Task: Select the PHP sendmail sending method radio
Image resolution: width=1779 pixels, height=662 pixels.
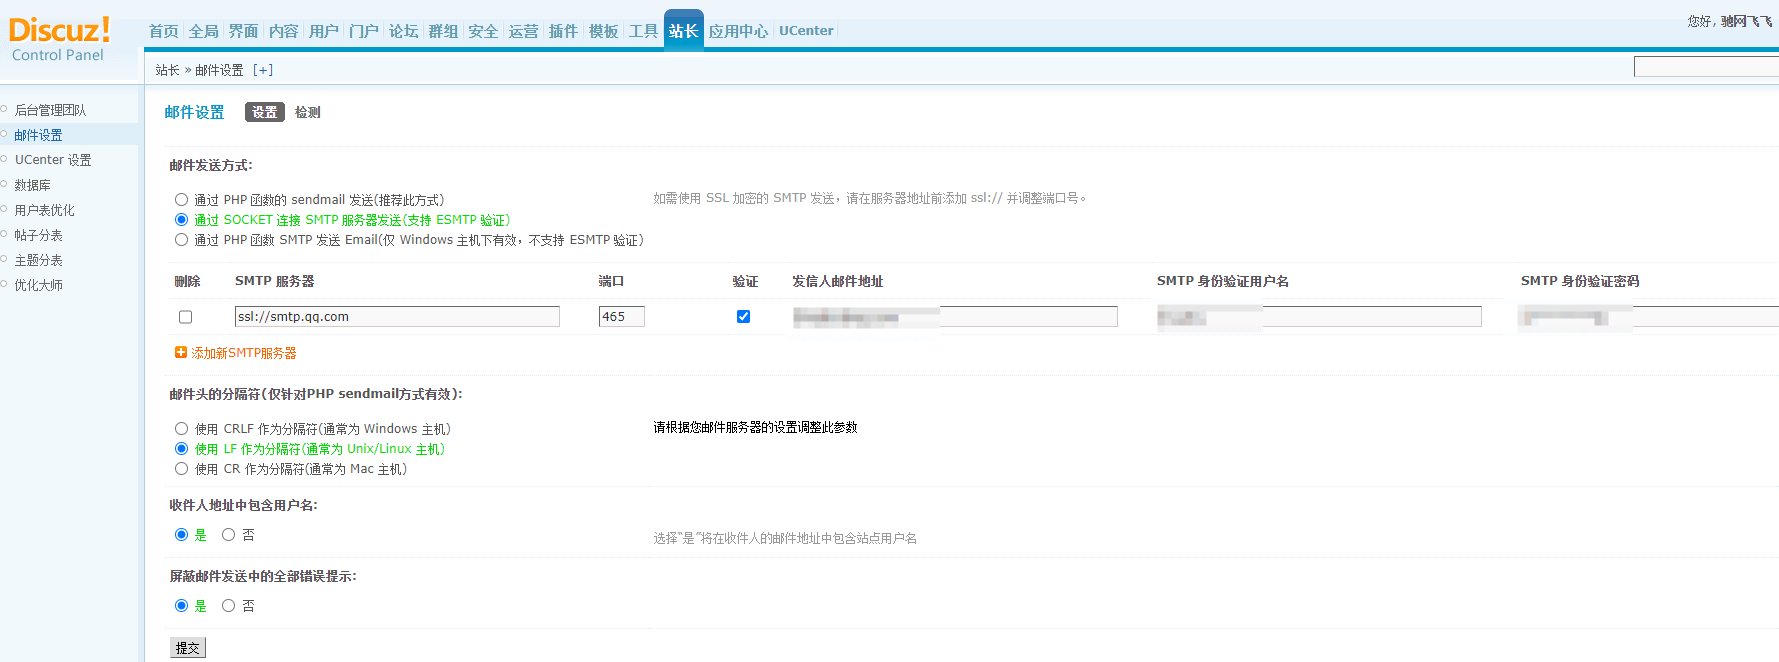Action: coord(181,200)
